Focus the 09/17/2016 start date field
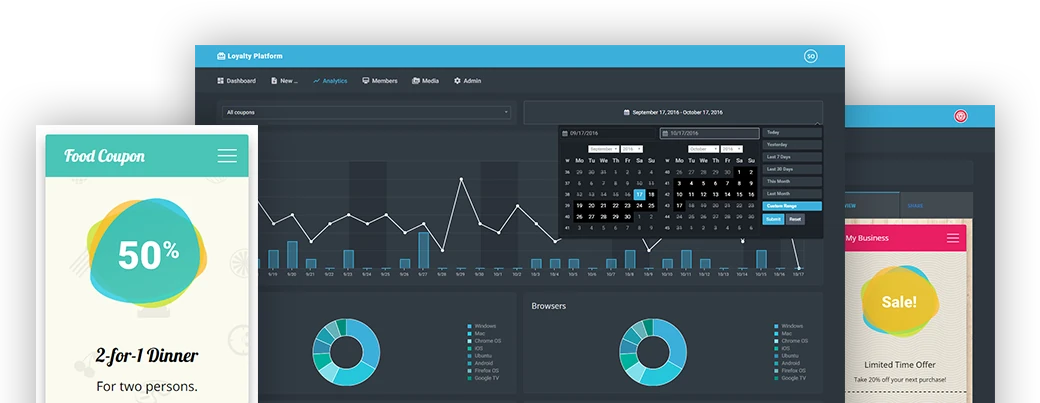1040x403 pixels. tap(609, 133)
